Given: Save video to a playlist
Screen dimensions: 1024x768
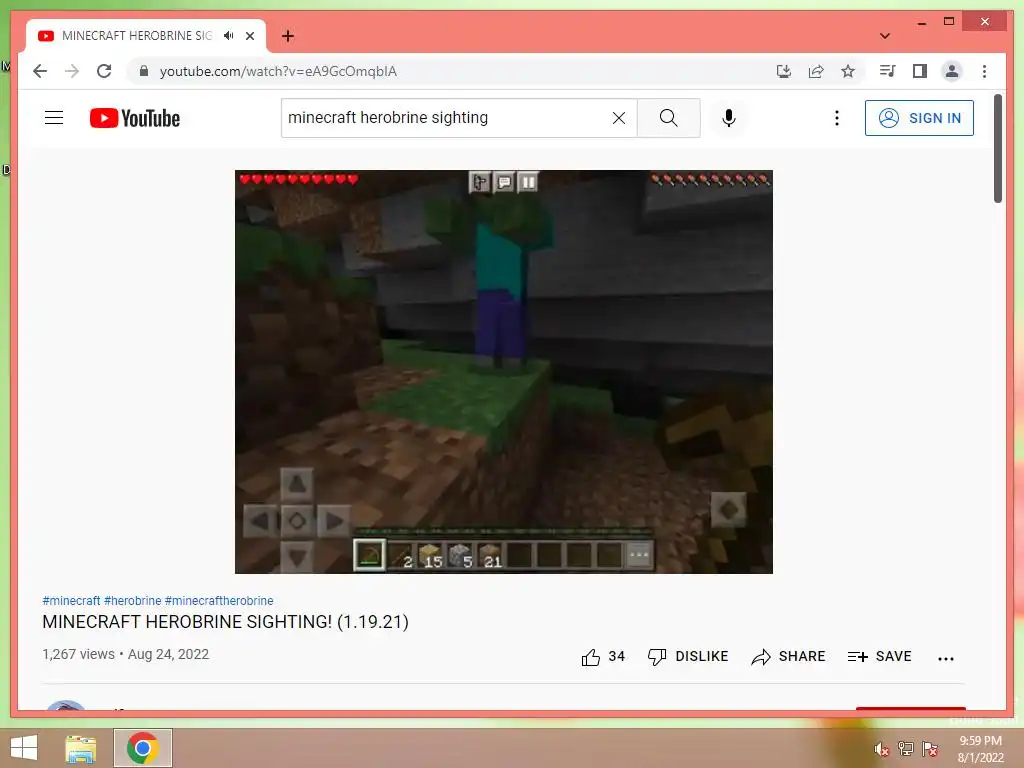Looking at the screenshot, I should point(879,656).
